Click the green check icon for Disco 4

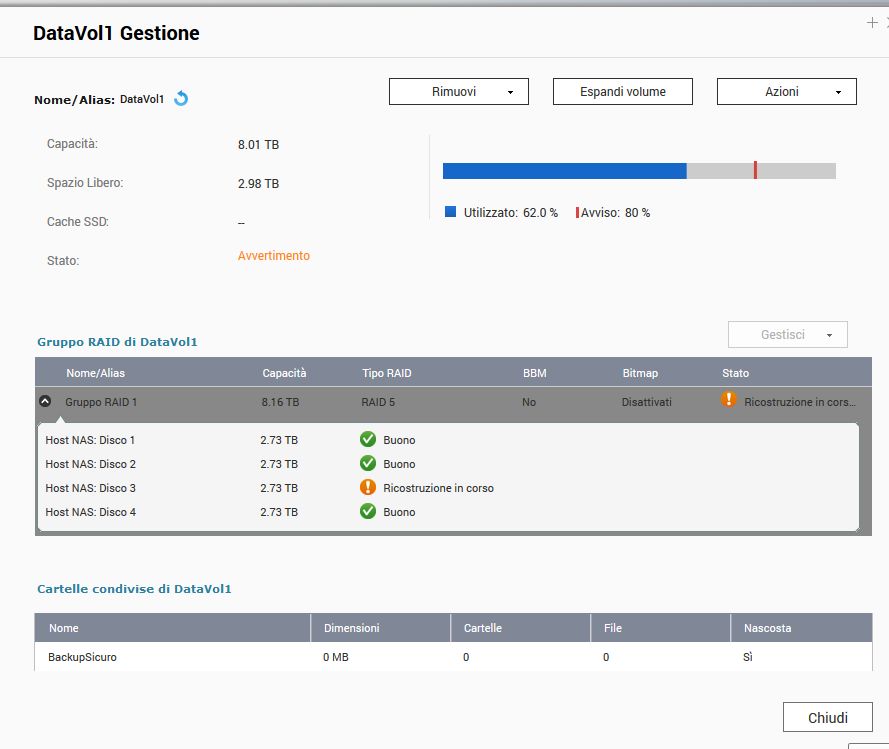pyautogui.click(x=368, y=512)
